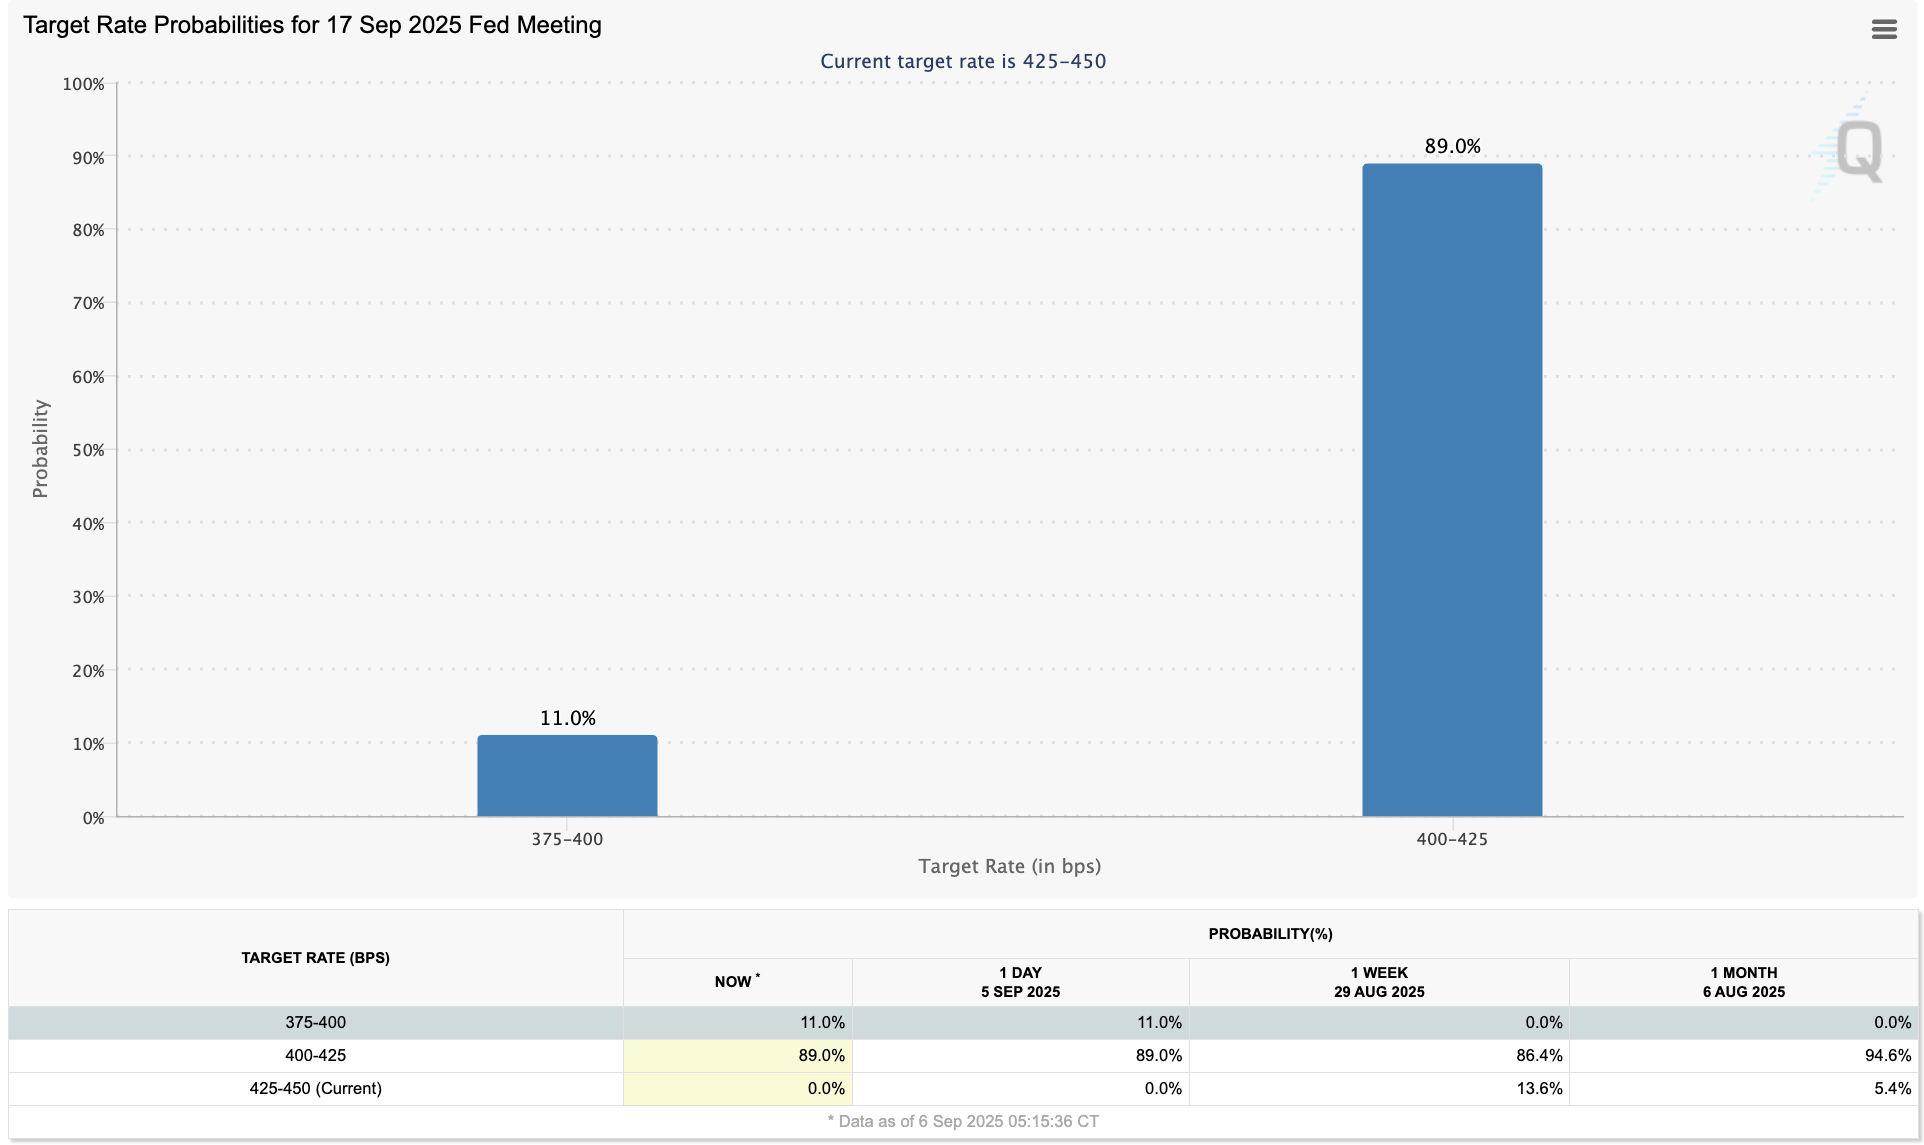This screenshot has width=1924, height=1145.
Task: Click the 1 MONTH column header
Action: click(1743, 982)
